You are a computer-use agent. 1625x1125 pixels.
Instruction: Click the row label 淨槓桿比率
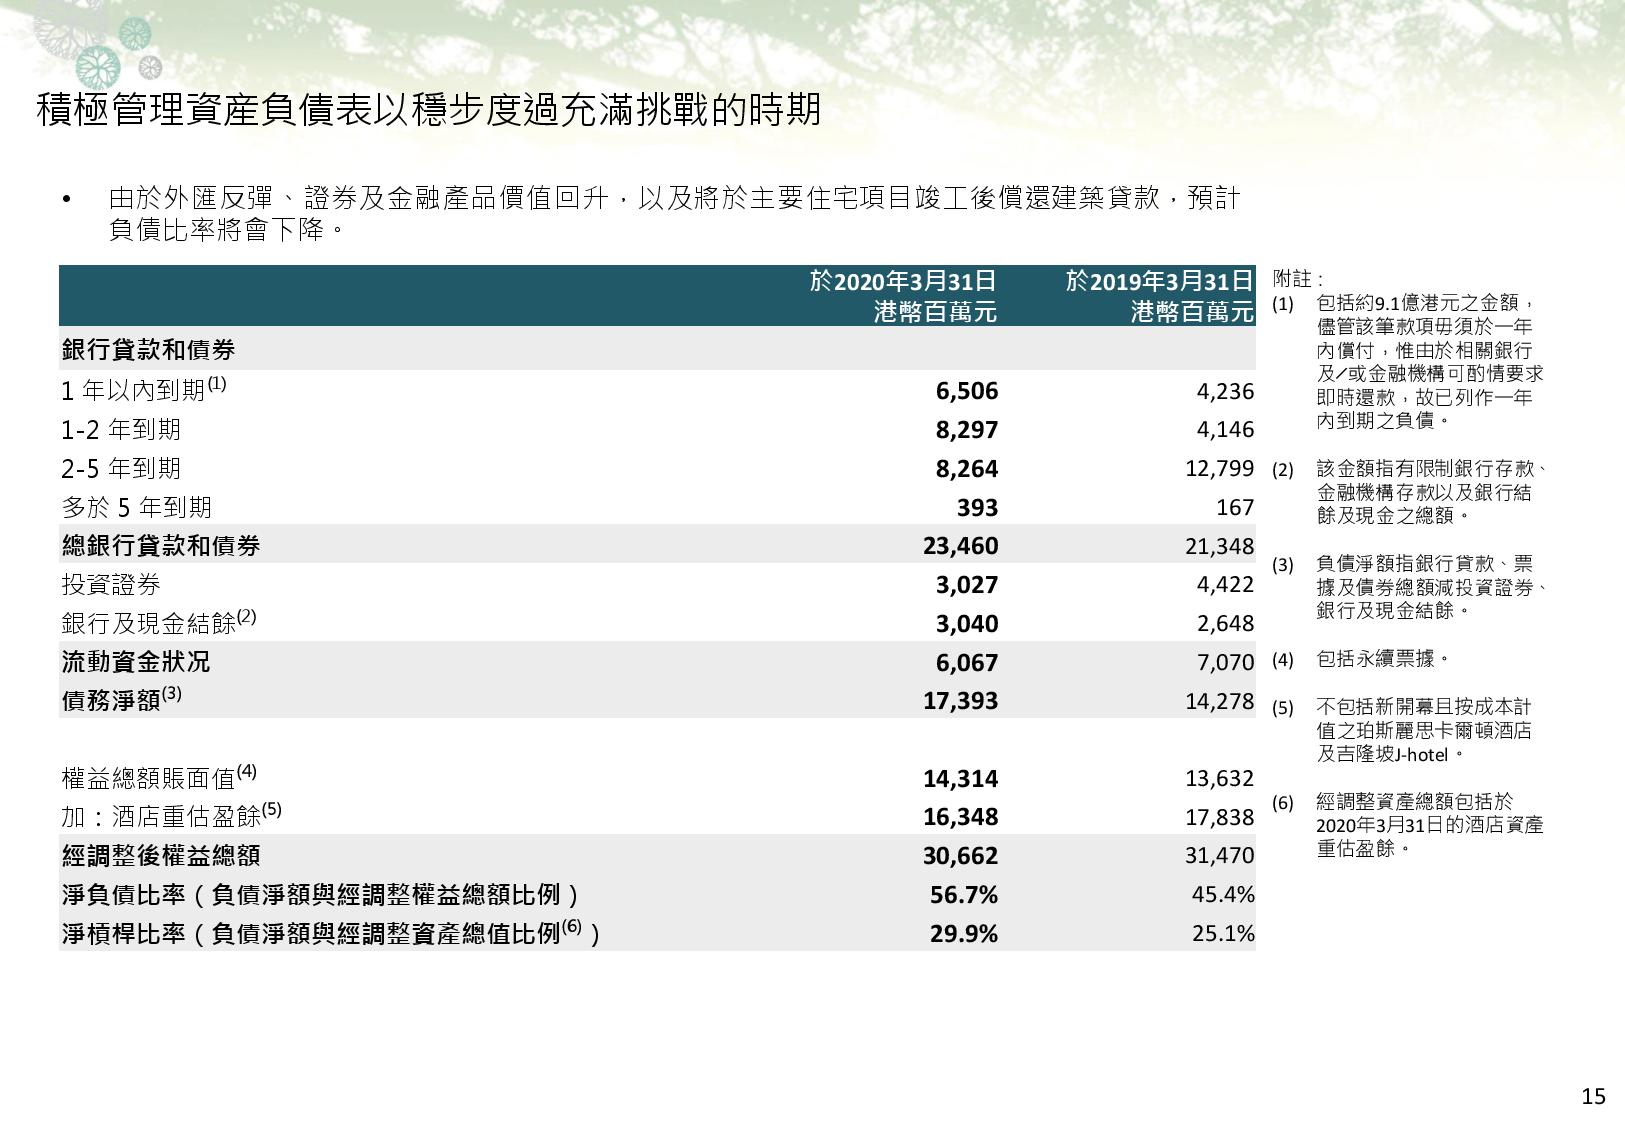pyautogui.click(x=331, y=933)
